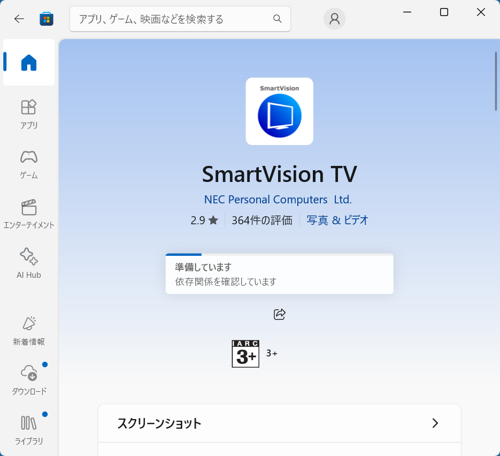The width and height of the screenshot is (500, 456).
Task: Click the IARC 3+ rating badge
Action: tap(246, 354)
